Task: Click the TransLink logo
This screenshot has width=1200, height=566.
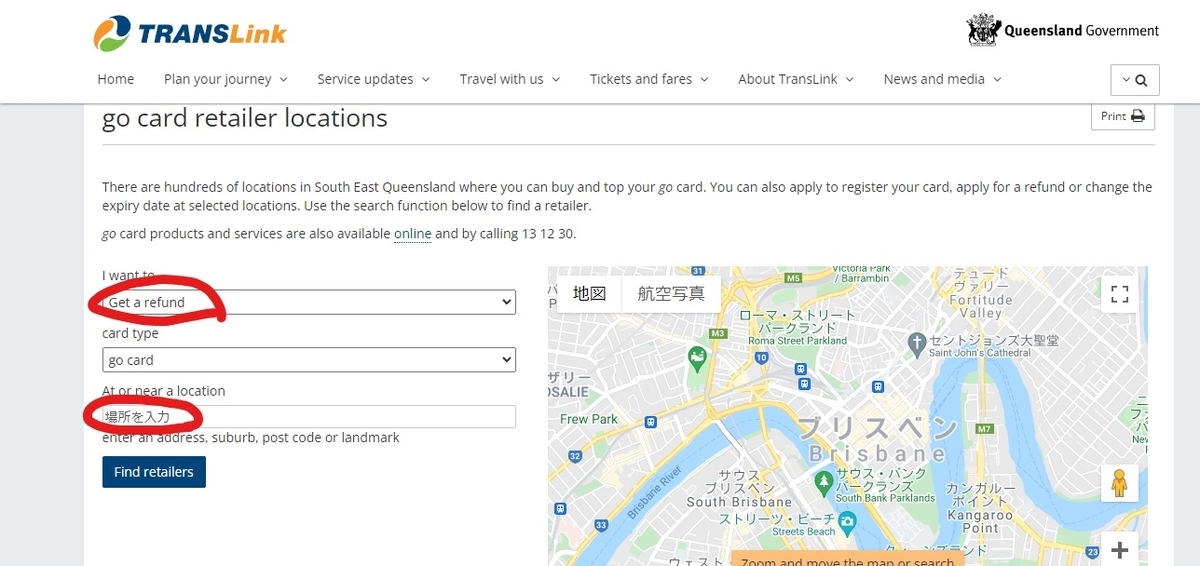Action: click(190, 34)
